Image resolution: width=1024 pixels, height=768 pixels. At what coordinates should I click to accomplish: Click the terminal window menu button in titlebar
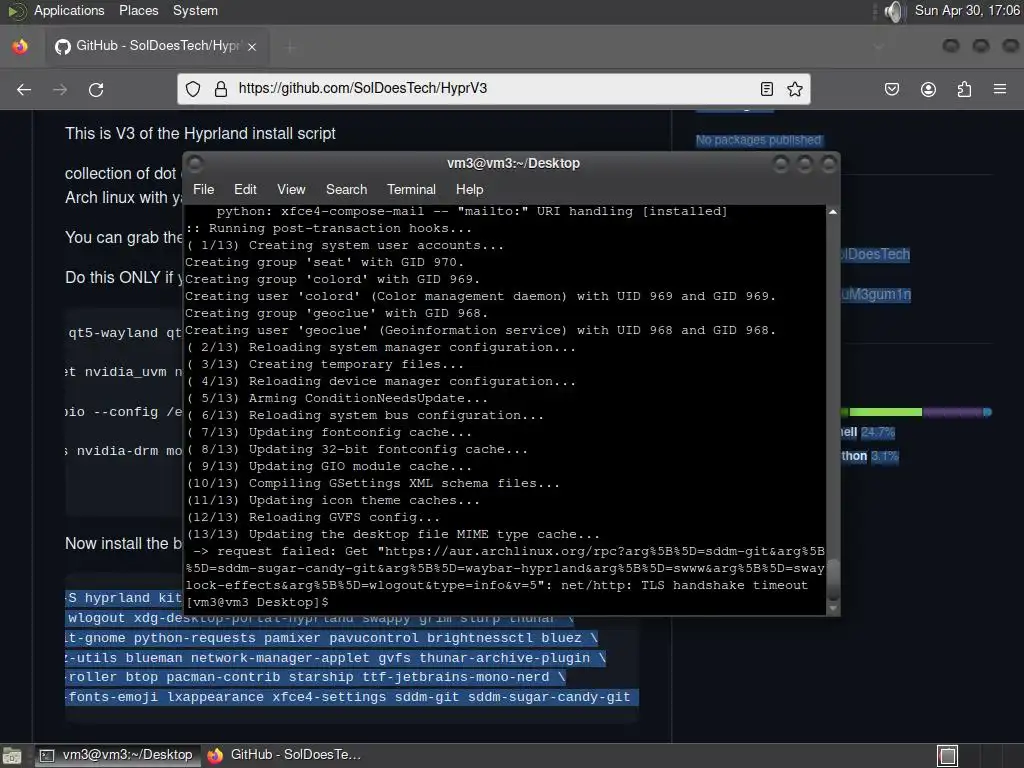coord(195,163)
